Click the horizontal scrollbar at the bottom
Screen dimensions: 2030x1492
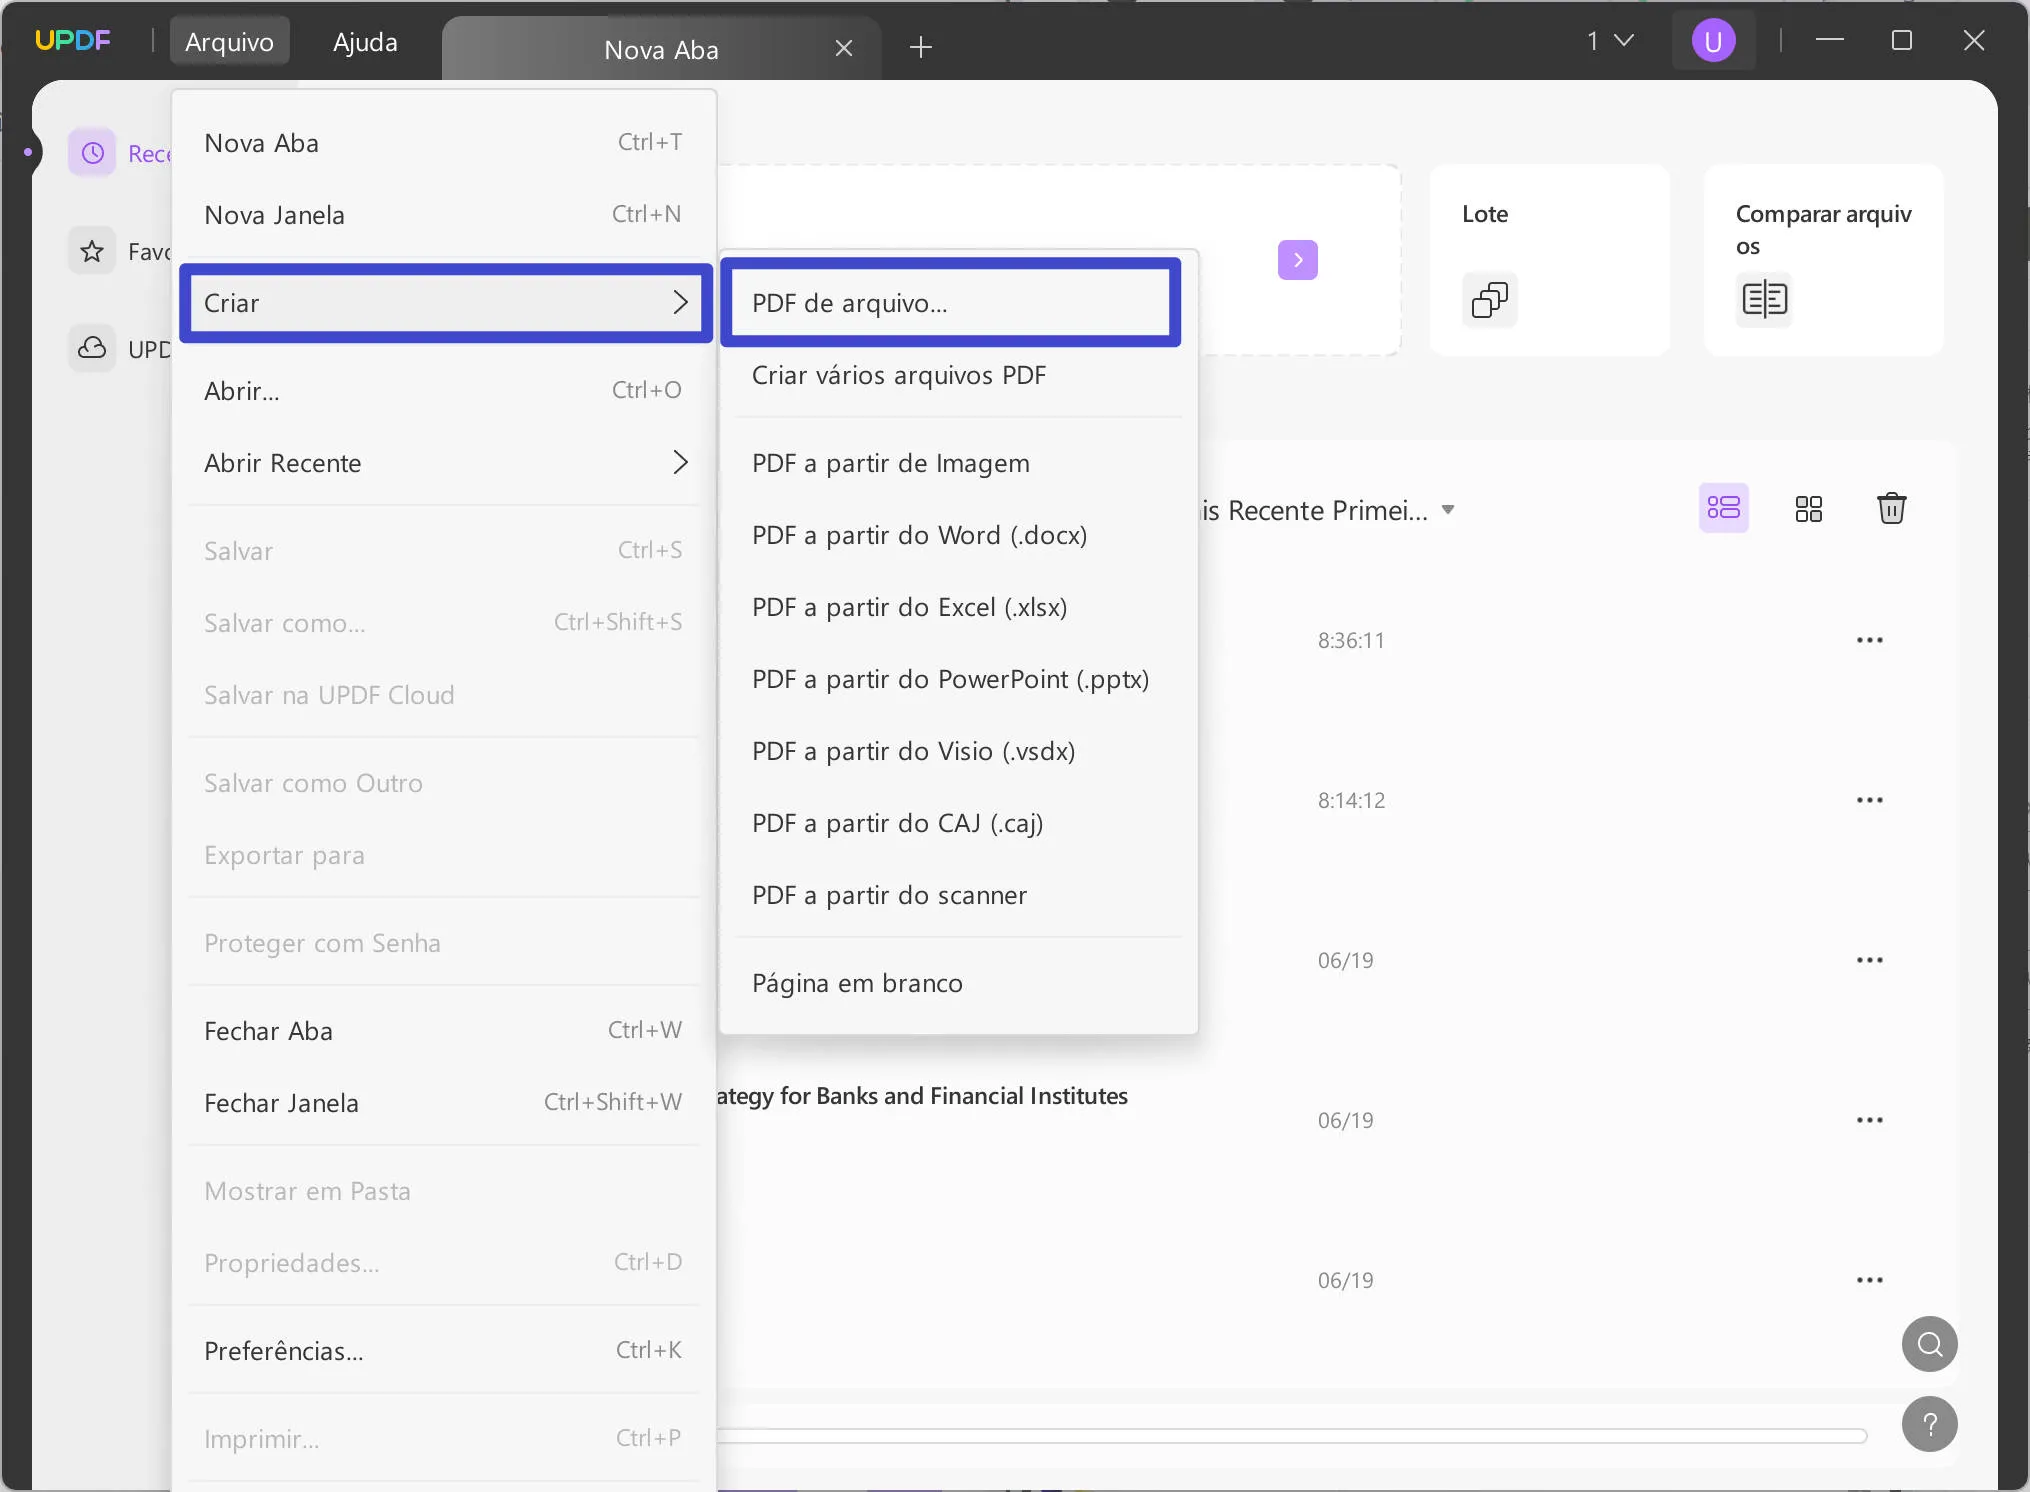click(x=1292, y=1436)
